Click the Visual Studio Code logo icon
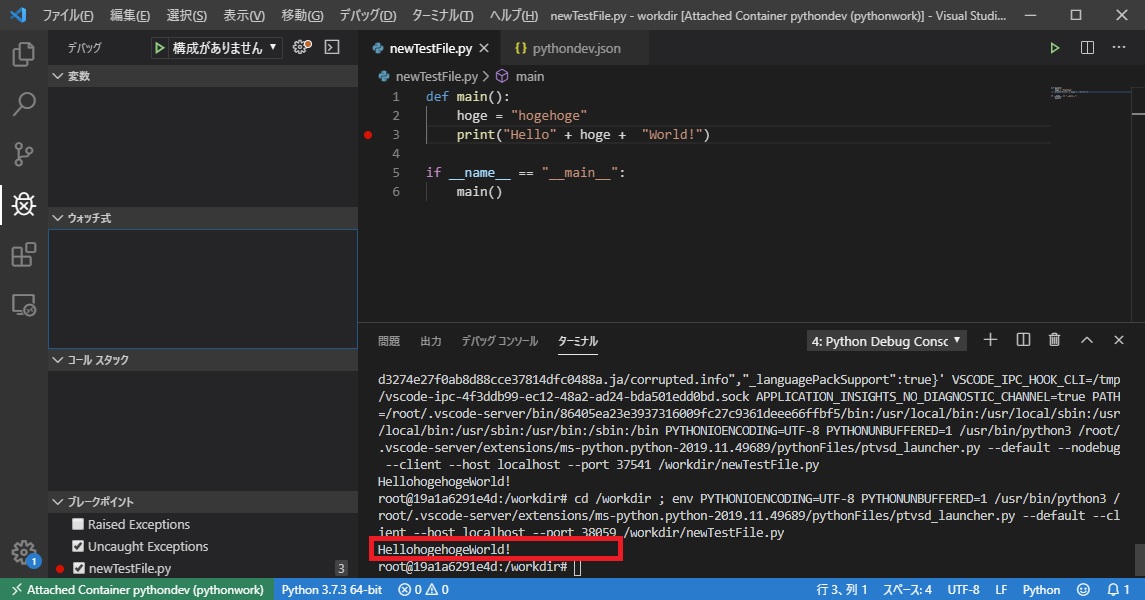1145x600 pixels. pos(18,15)
